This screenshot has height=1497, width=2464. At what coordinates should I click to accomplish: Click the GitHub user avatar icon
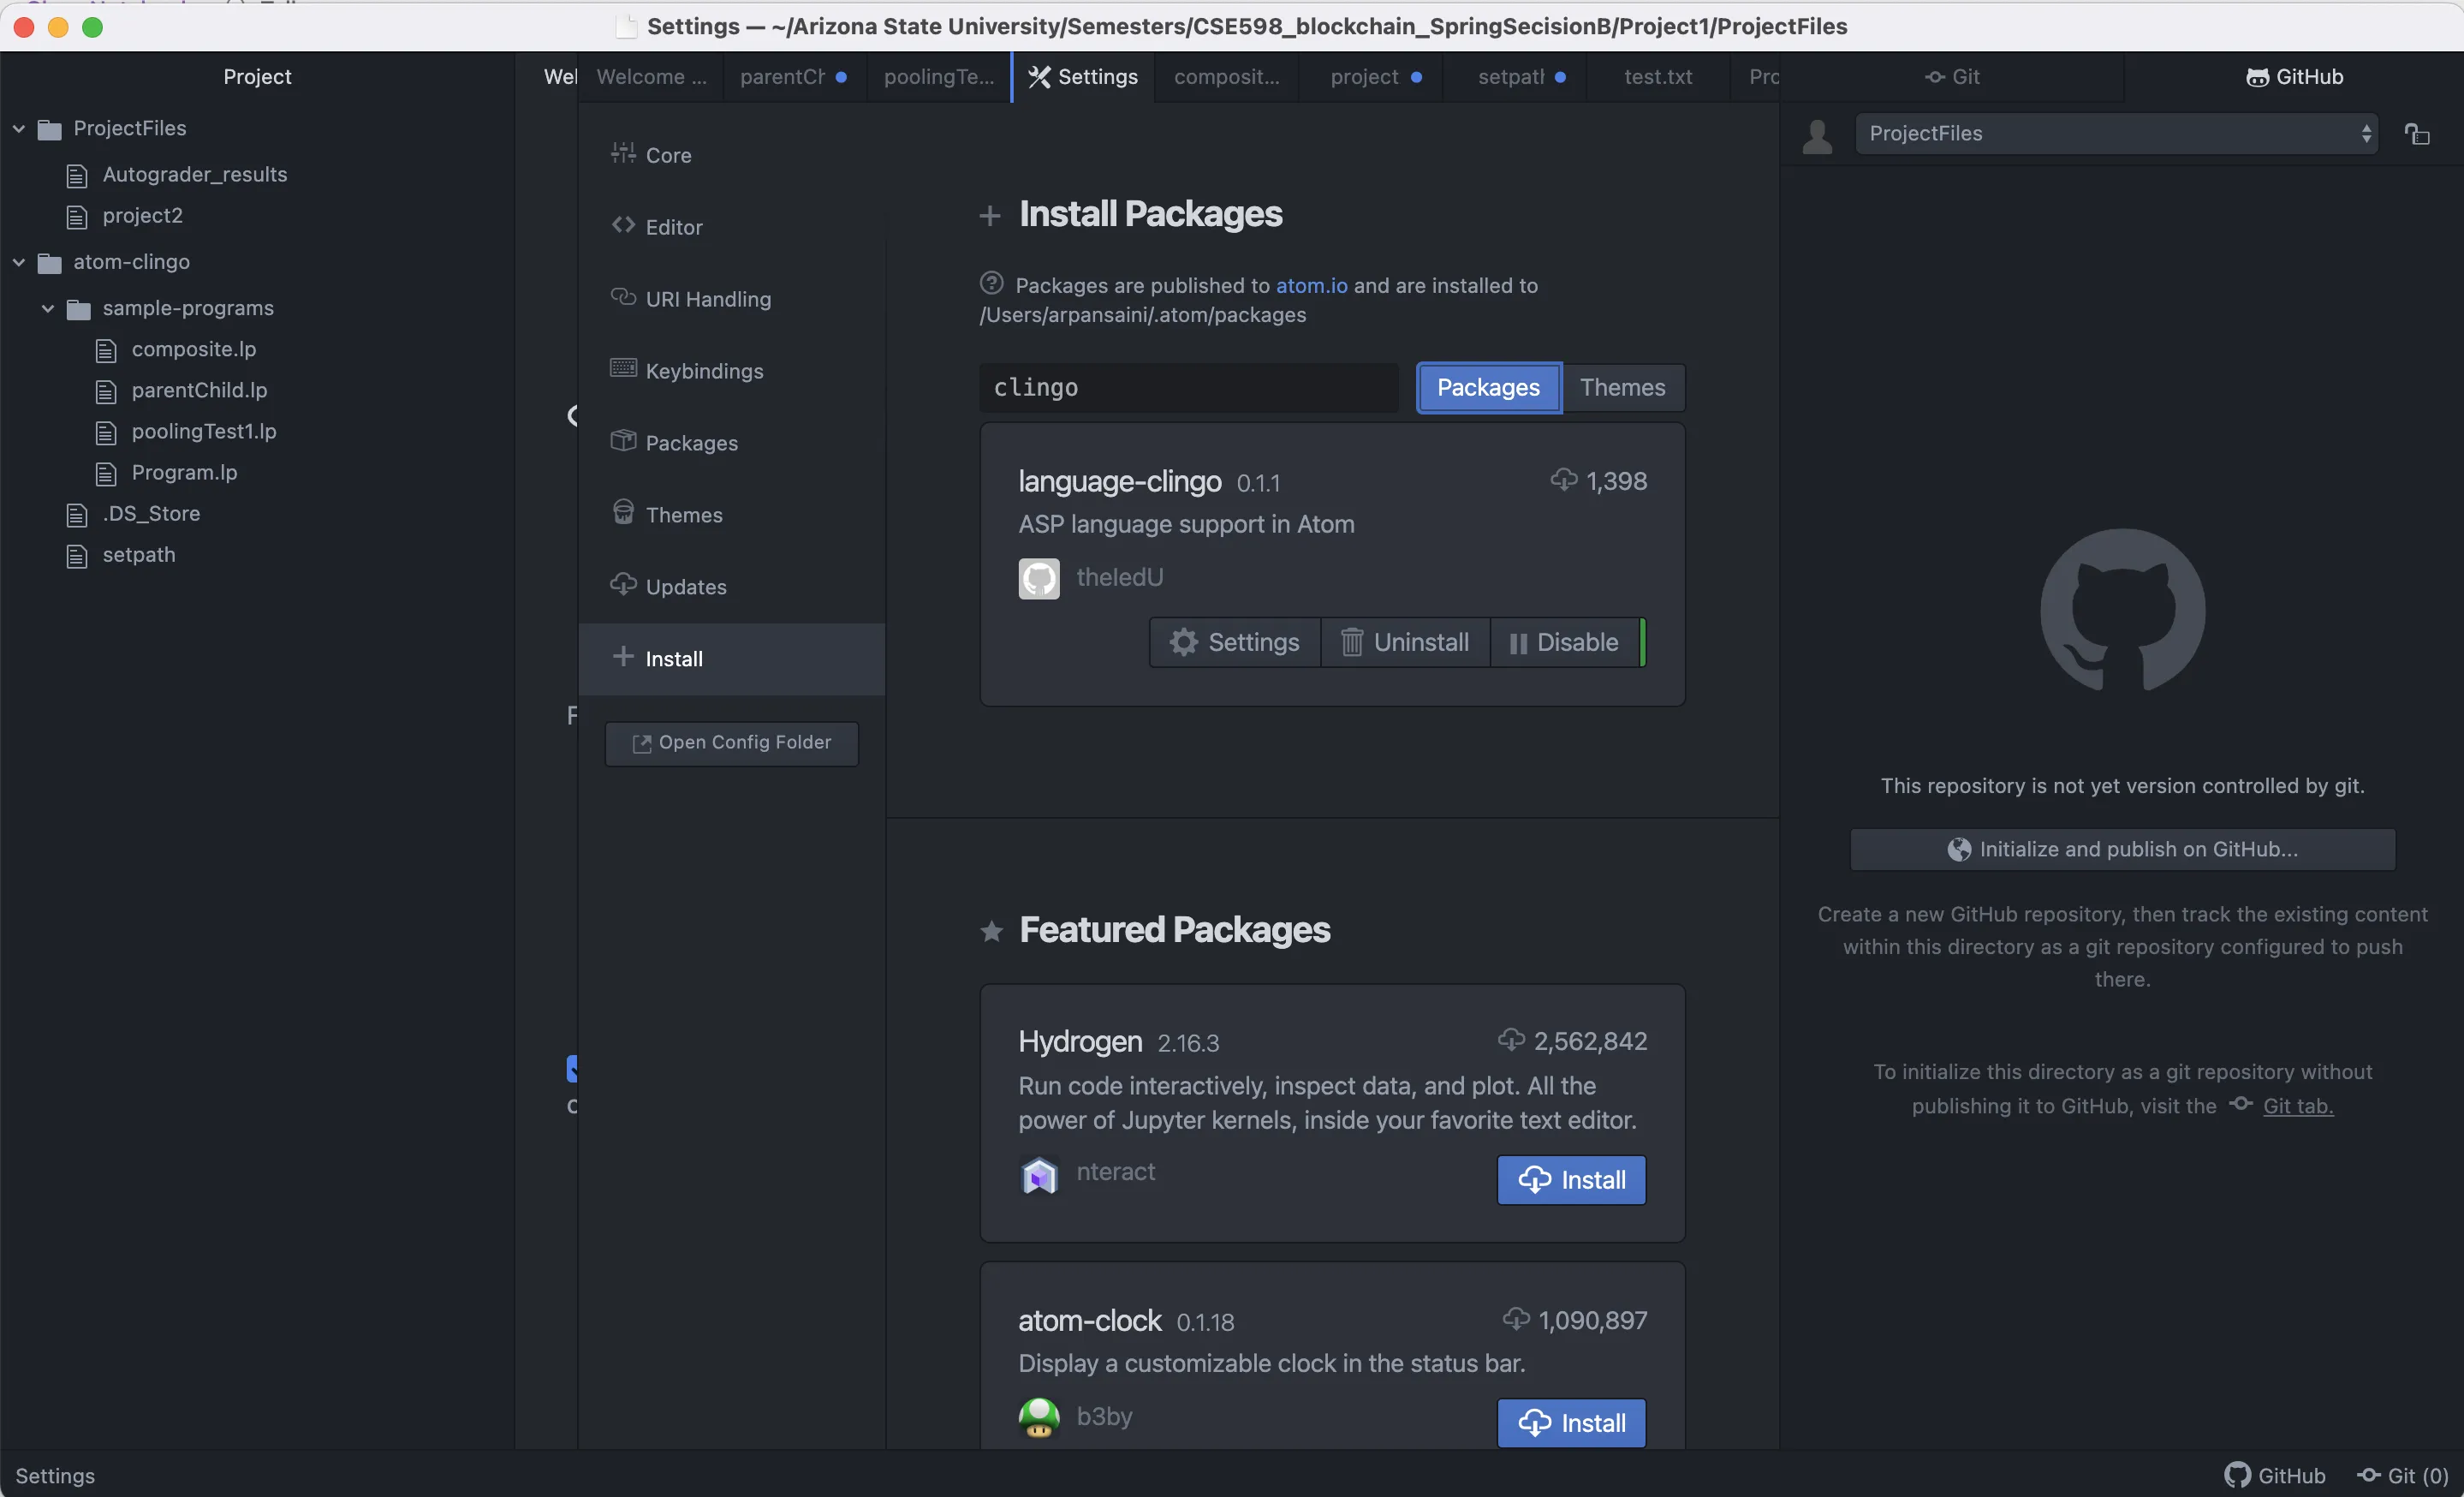point(1817,135)
